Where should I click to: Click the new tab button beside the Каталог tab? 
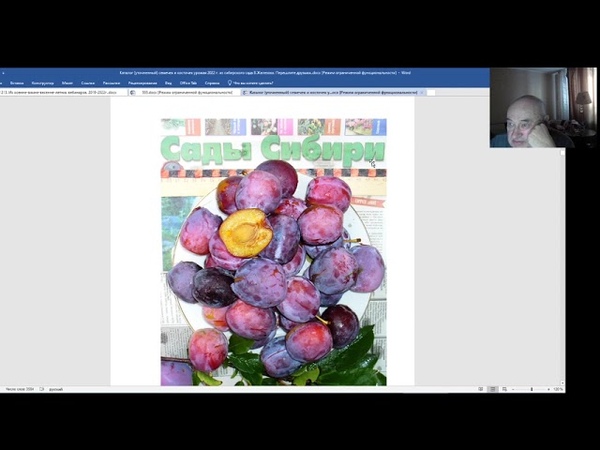(431, 93)
